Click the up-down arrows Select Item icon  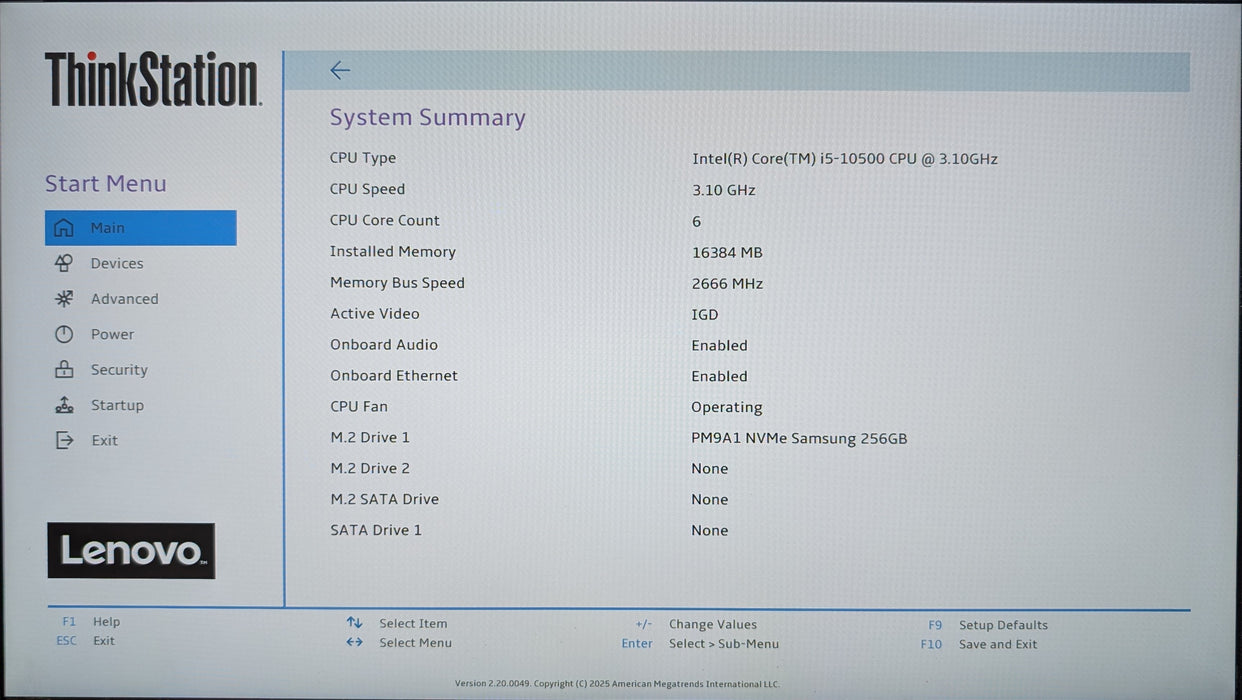[354, 623]
